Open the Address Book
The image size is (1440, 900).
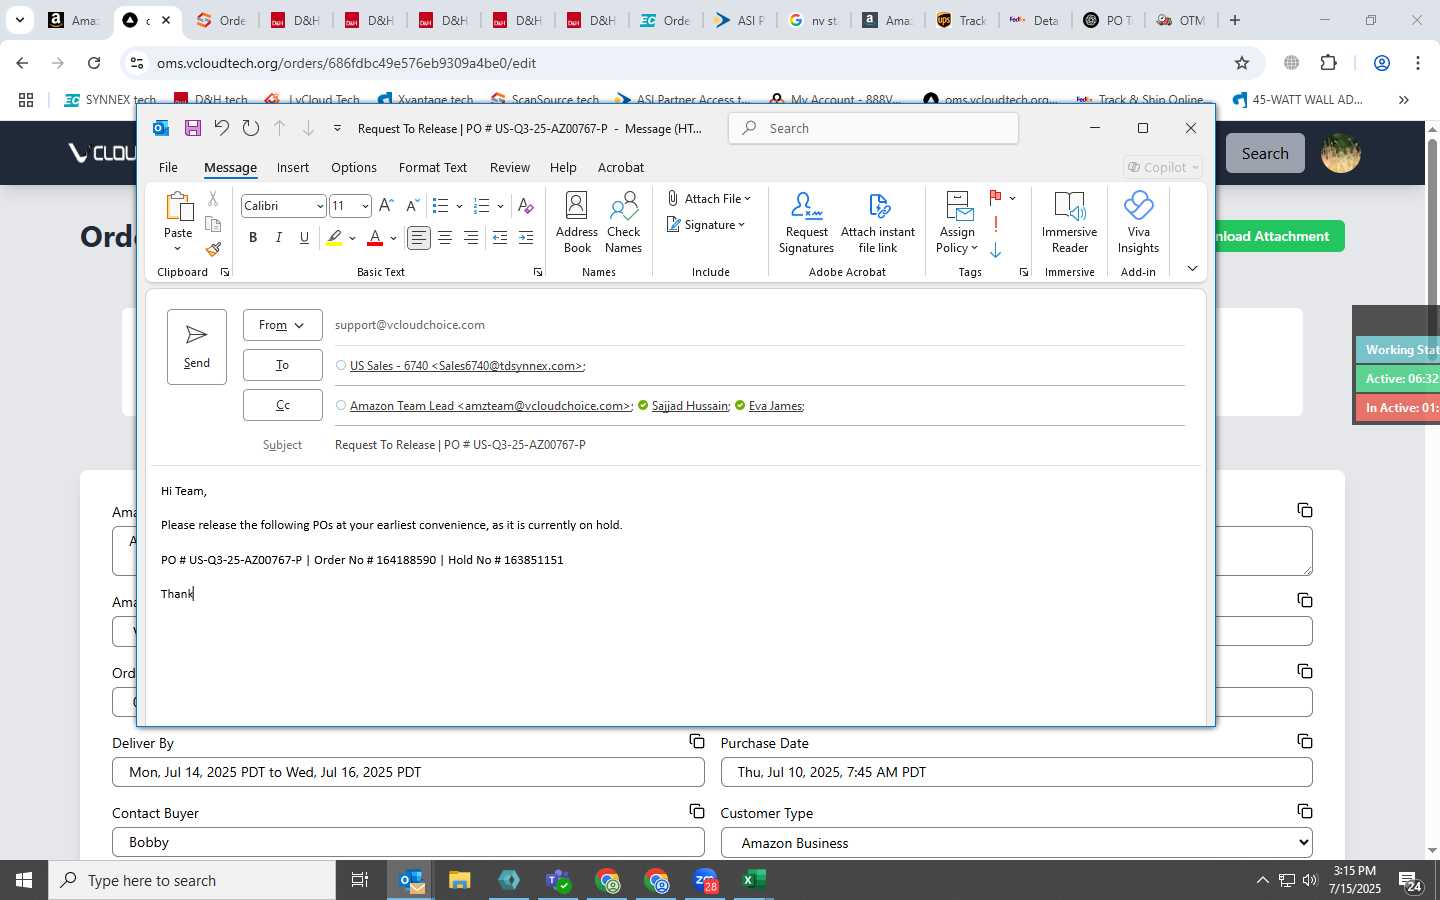[577, 223]
